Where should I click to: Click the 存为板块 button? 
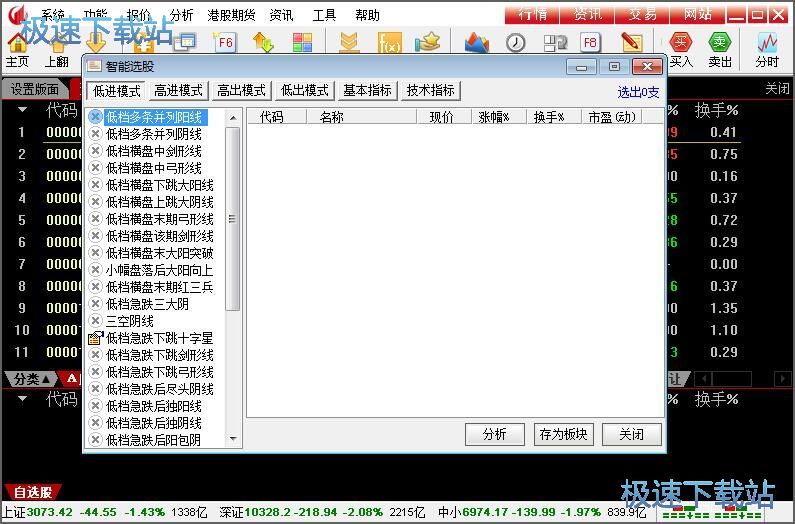(563, 434)
